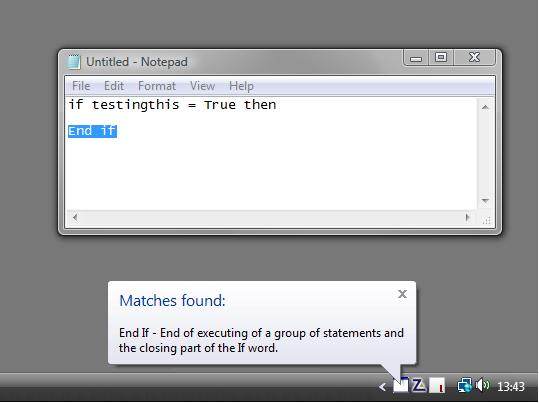This screenshot has width=539, height=403.
Task: Click the horizontal scrollbar left arrow
Action: [75, 217]
